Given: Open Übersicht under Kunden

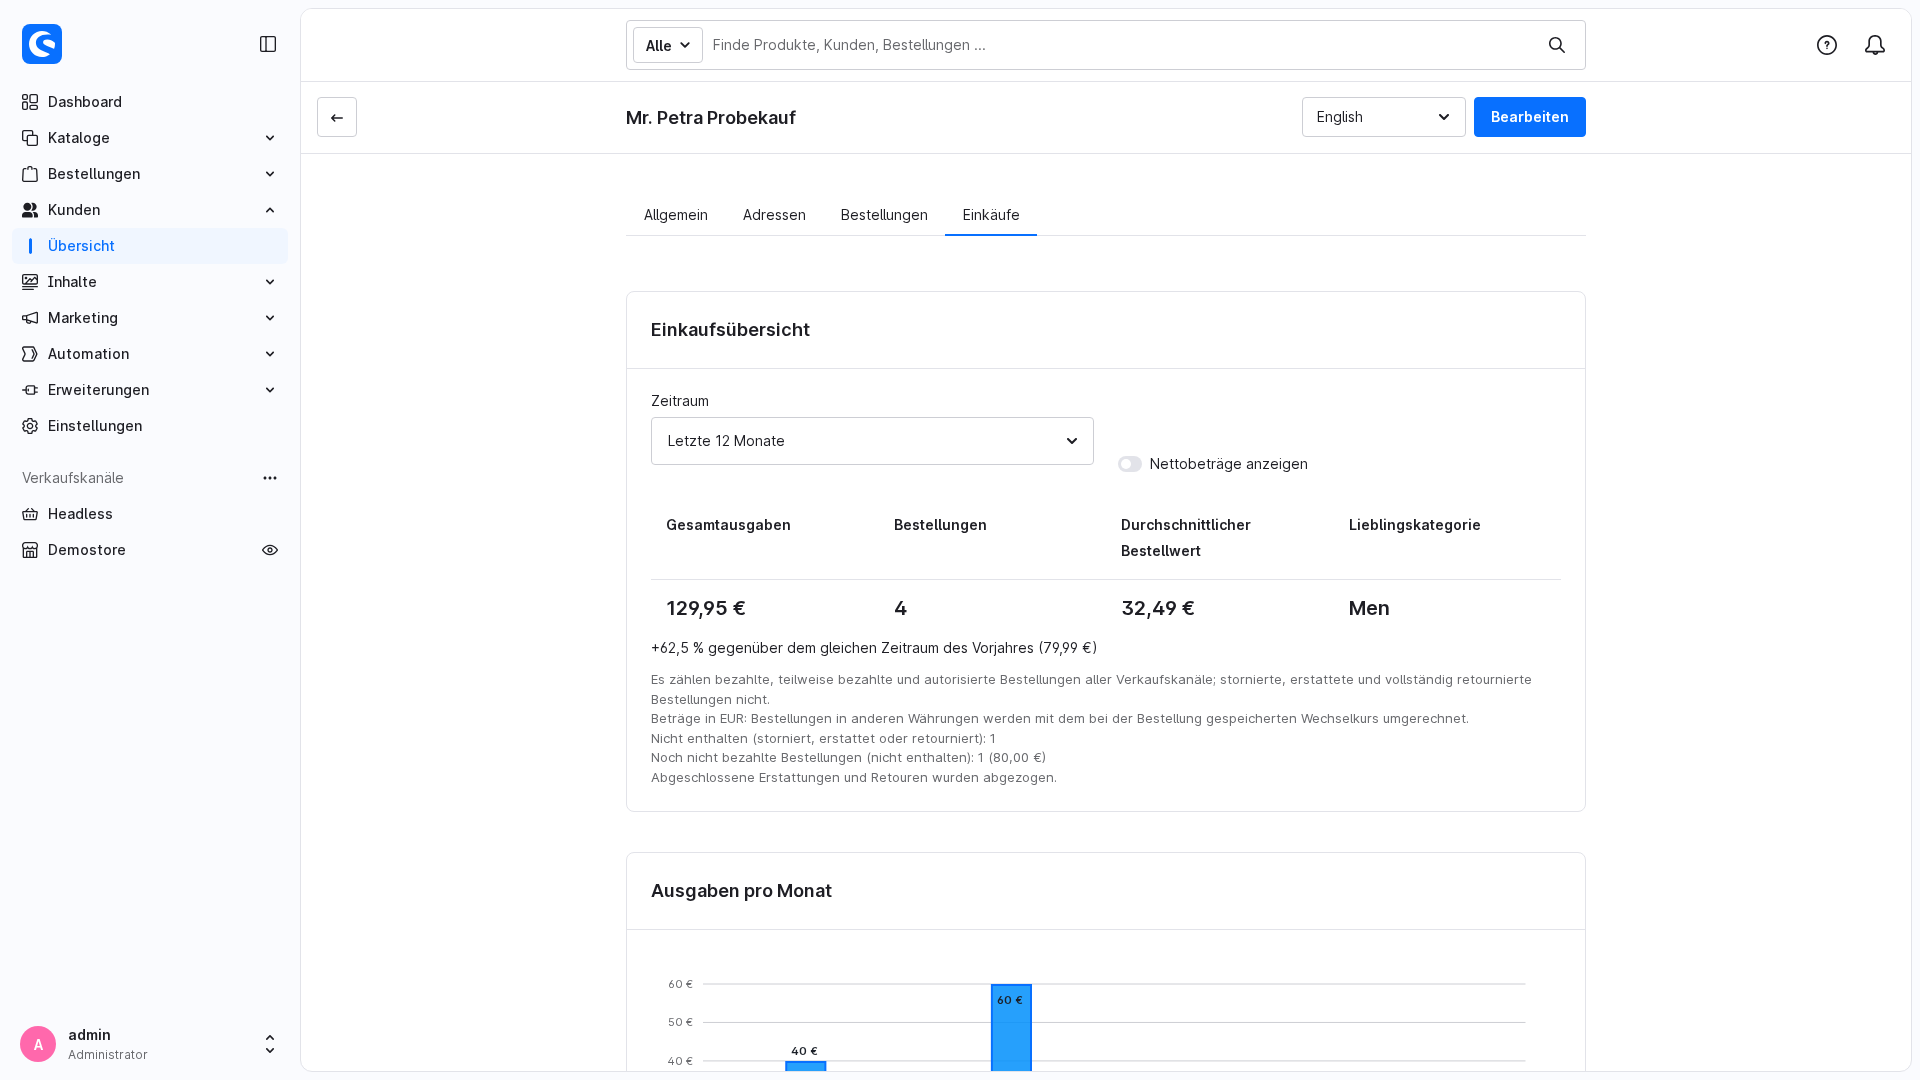Looking at the screenshot, I should point(150,246).
